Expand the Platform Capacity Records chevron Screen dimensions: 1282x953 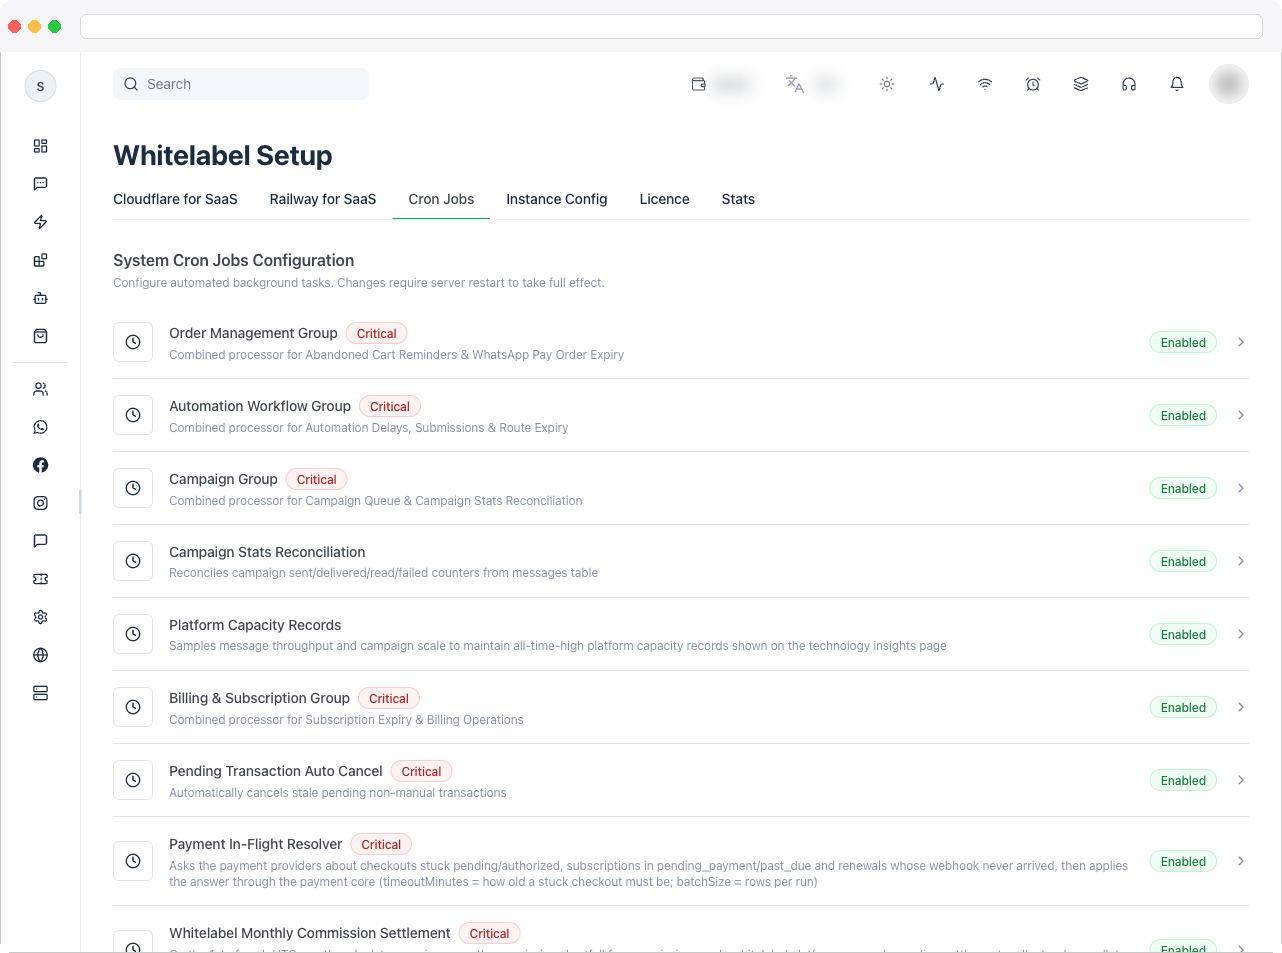click(x=1241, y=634)
